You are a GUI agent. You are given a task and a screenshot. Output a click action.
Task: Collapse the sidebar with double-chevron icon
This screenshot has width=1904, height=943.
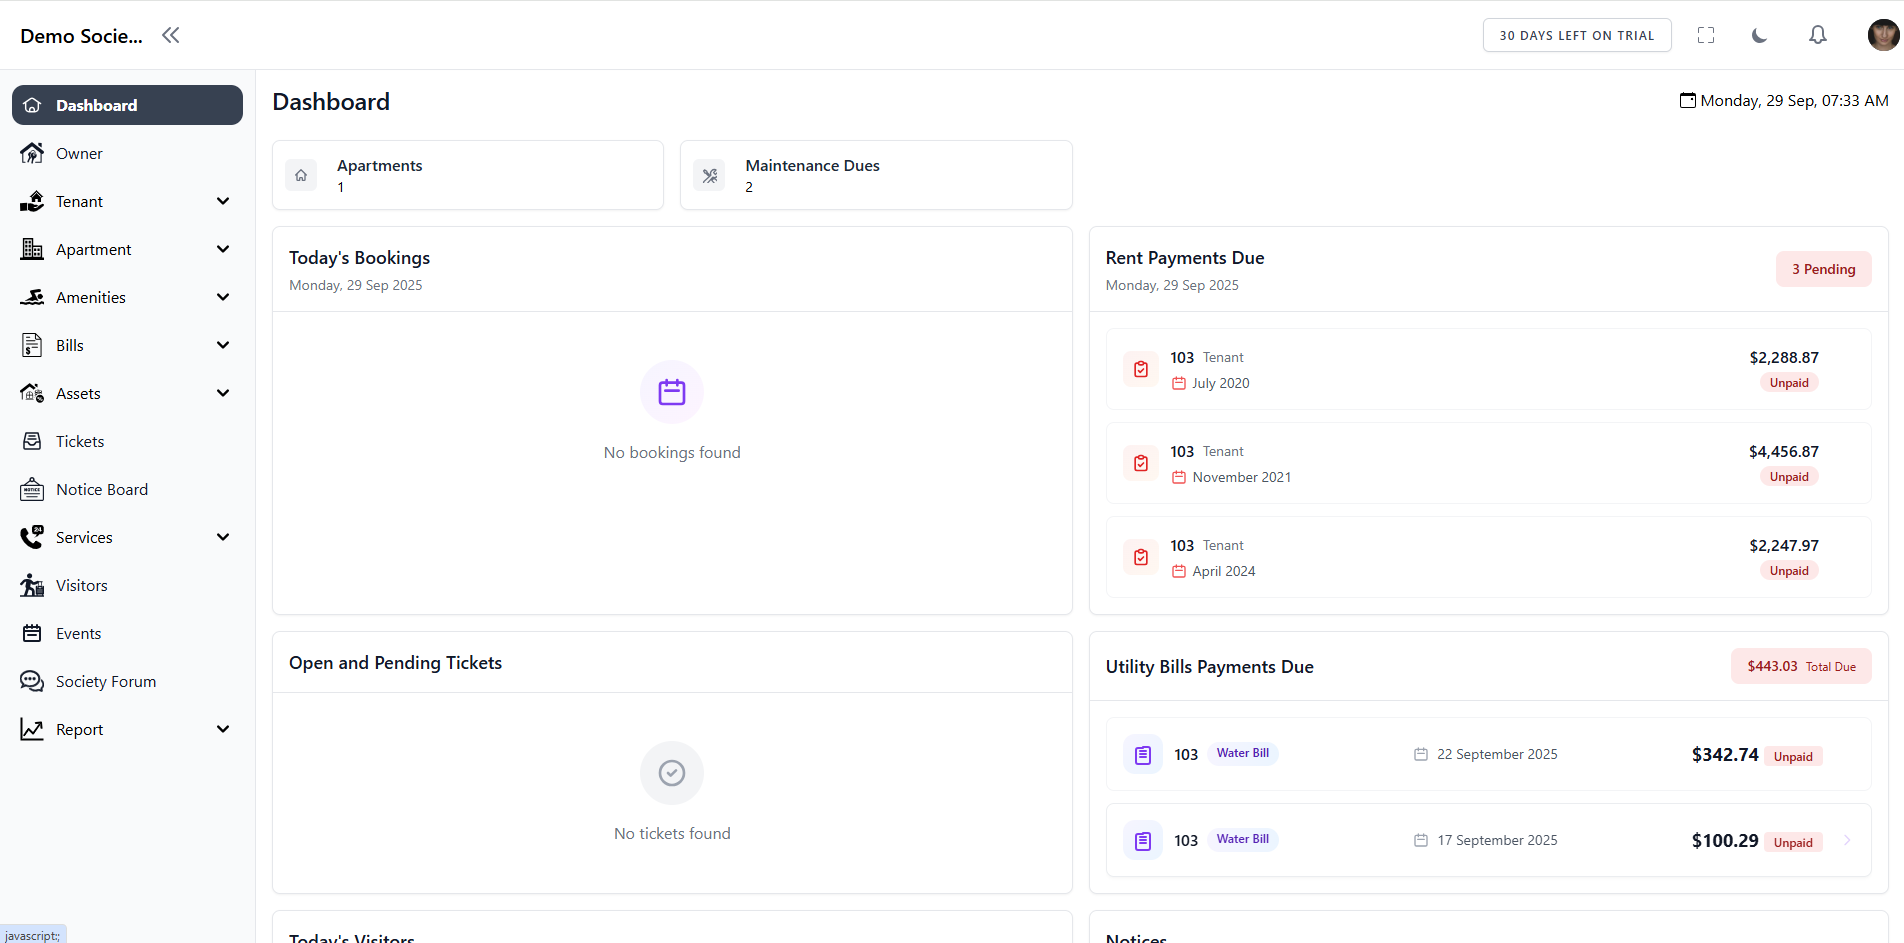pos(171,36)
